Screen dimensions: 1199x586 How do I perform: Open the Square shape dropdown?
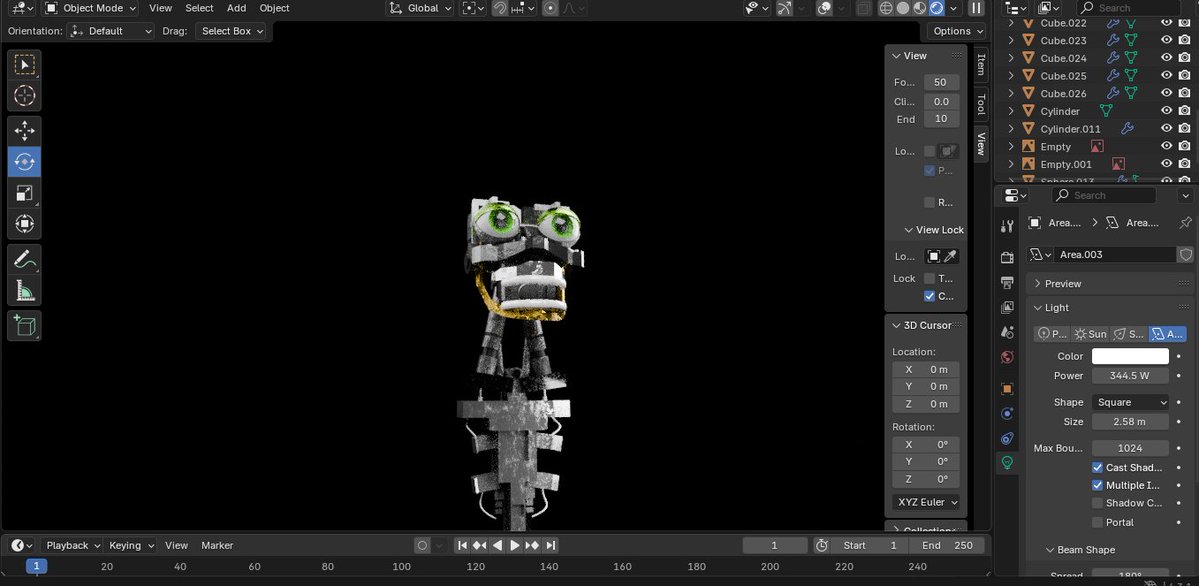click(x=1130, y=402)
